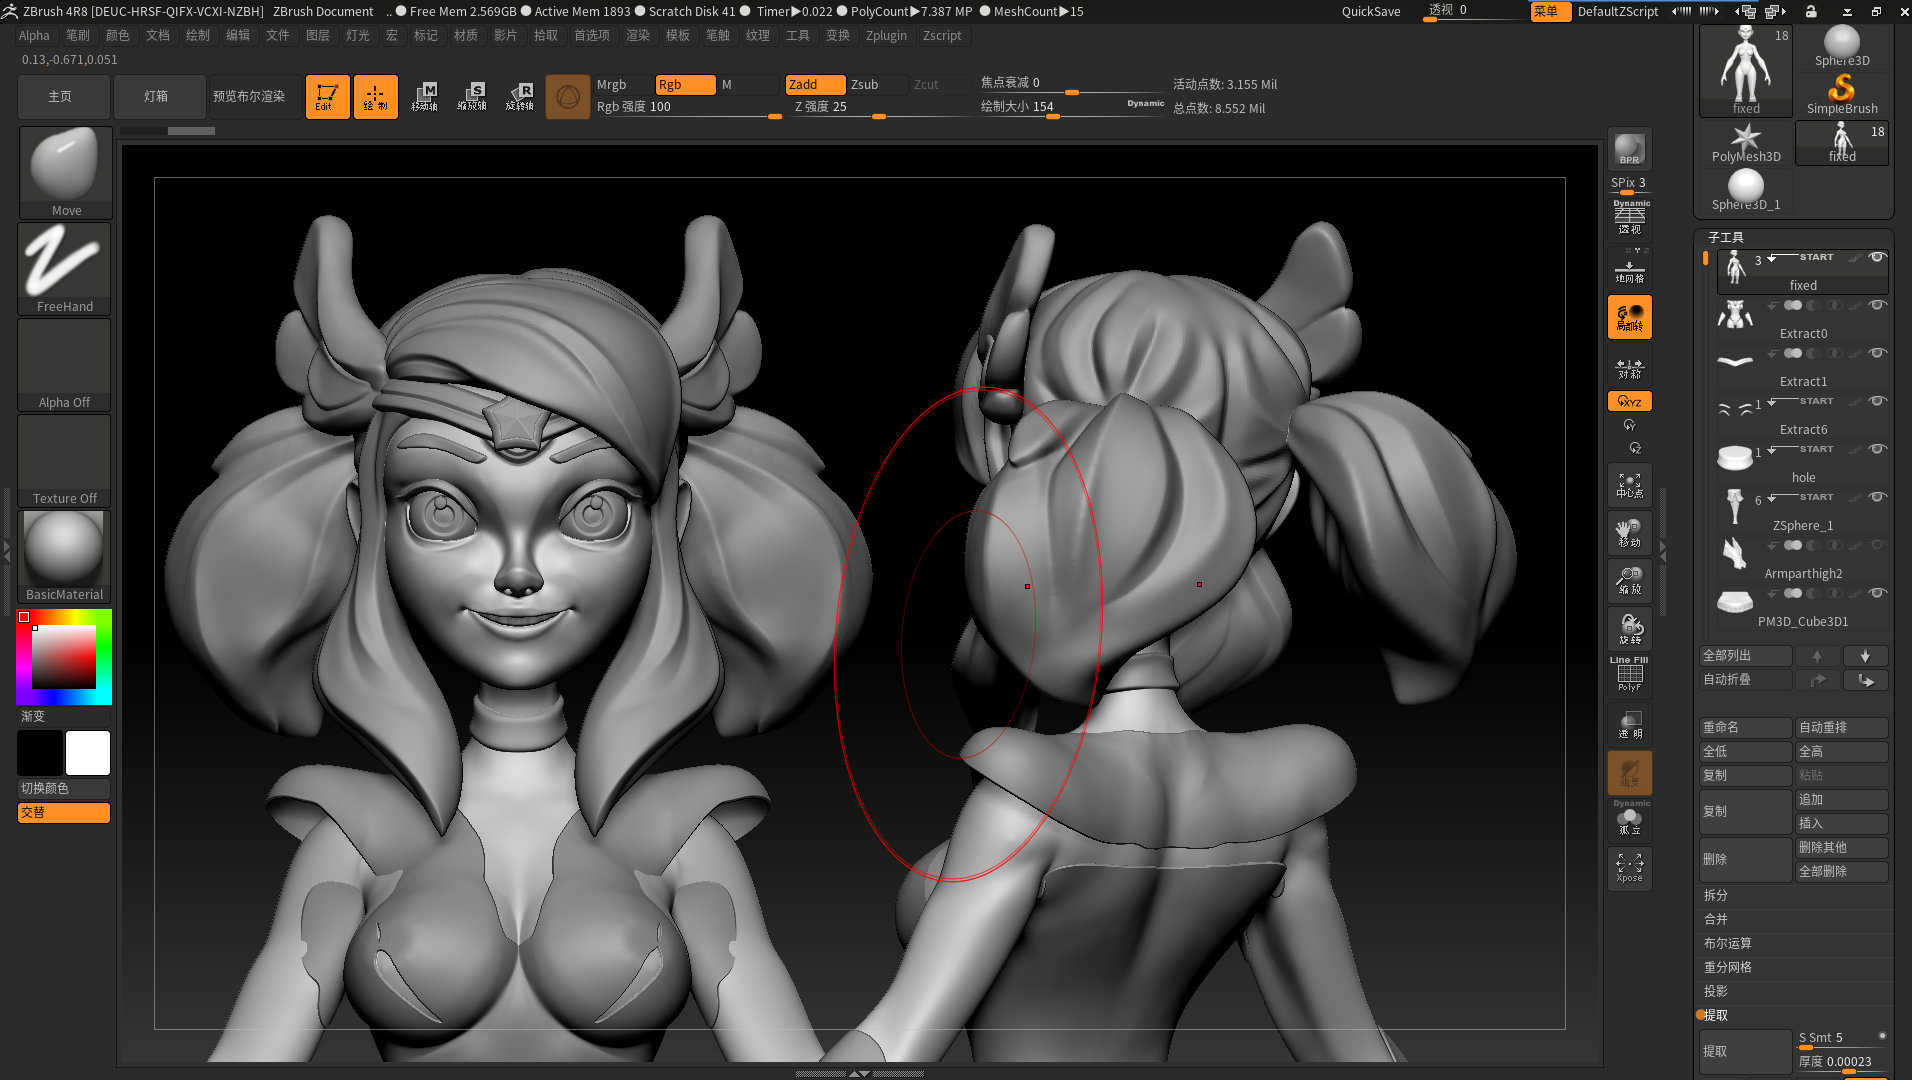Click the 移动 canvas move icon

tap(1630, 533)
